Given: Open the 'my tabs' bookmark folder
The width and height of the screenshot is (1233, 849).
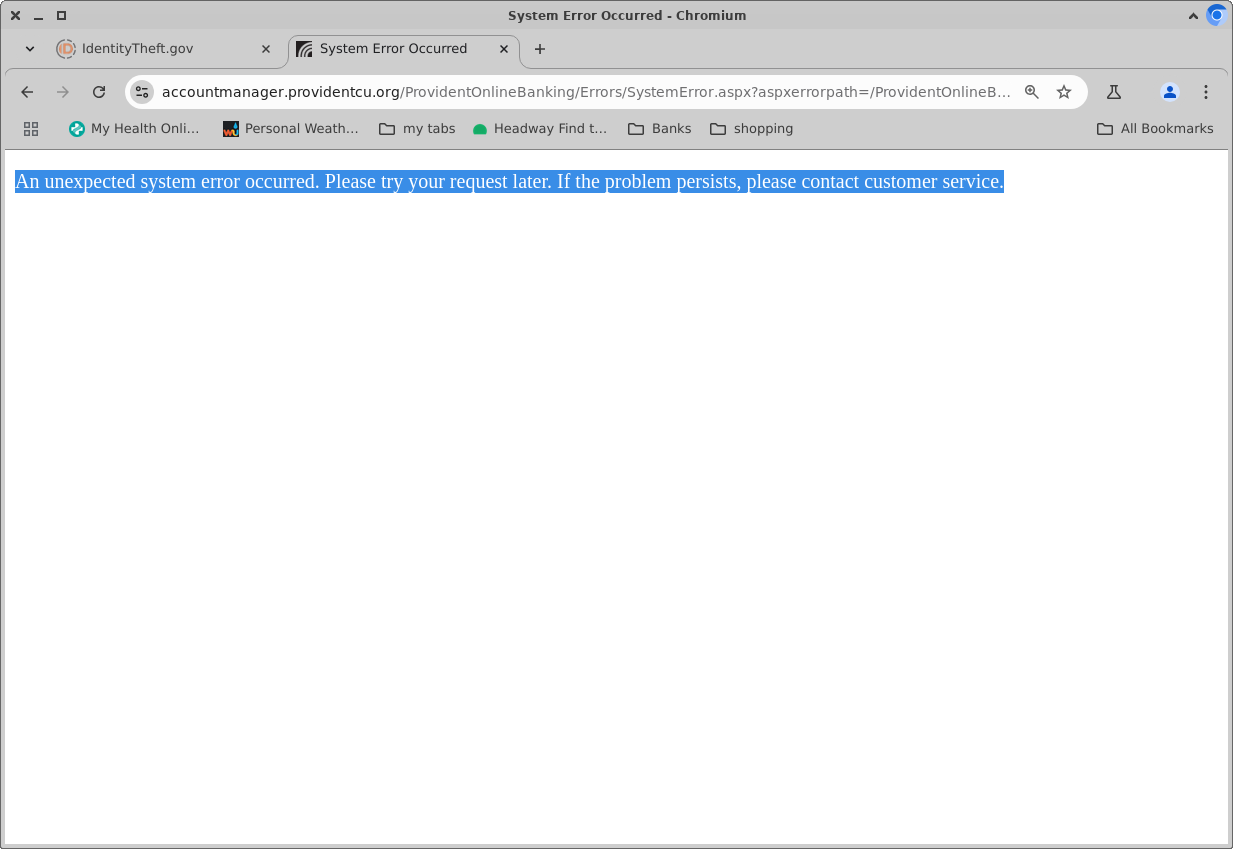Looking at the screenshot, I should click(x=417, y=129).
